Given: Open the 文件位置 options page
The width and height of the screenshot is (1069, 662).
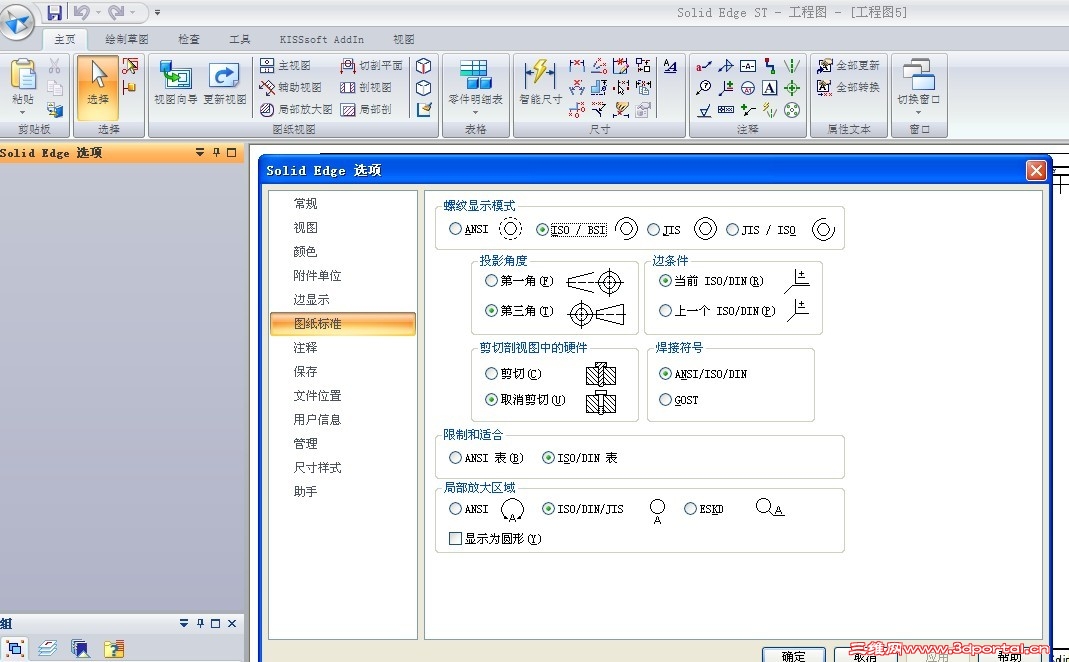Looking at the screenshot, I should tap(317, 395).
